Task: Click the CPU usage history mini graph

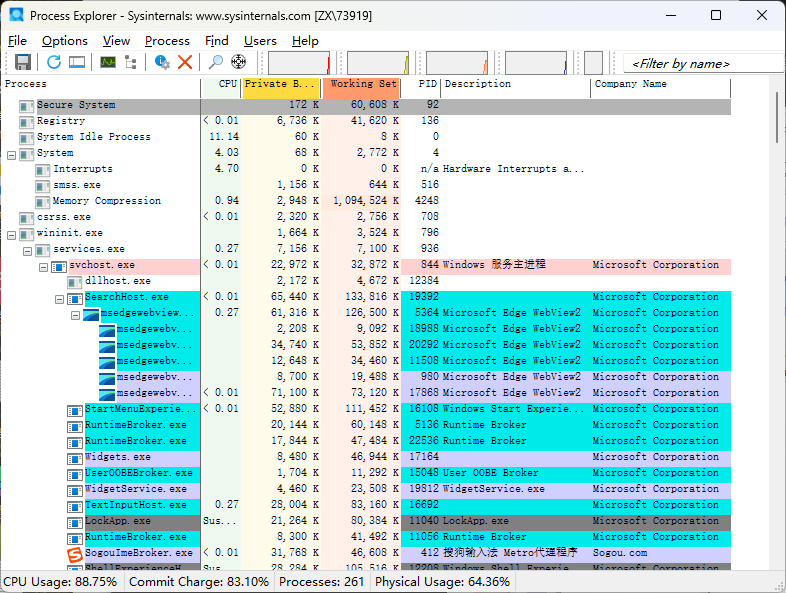Action: 299,63
